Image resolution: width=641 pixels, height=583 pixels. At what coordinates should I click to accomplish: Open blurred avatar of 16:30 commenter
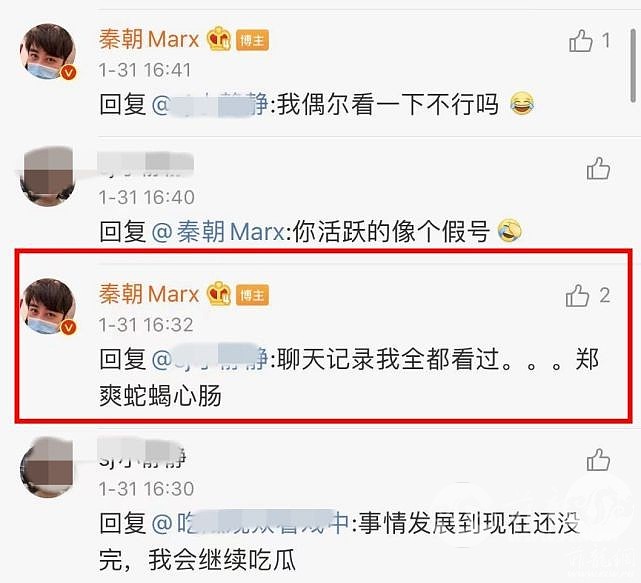tap(48, 467)
